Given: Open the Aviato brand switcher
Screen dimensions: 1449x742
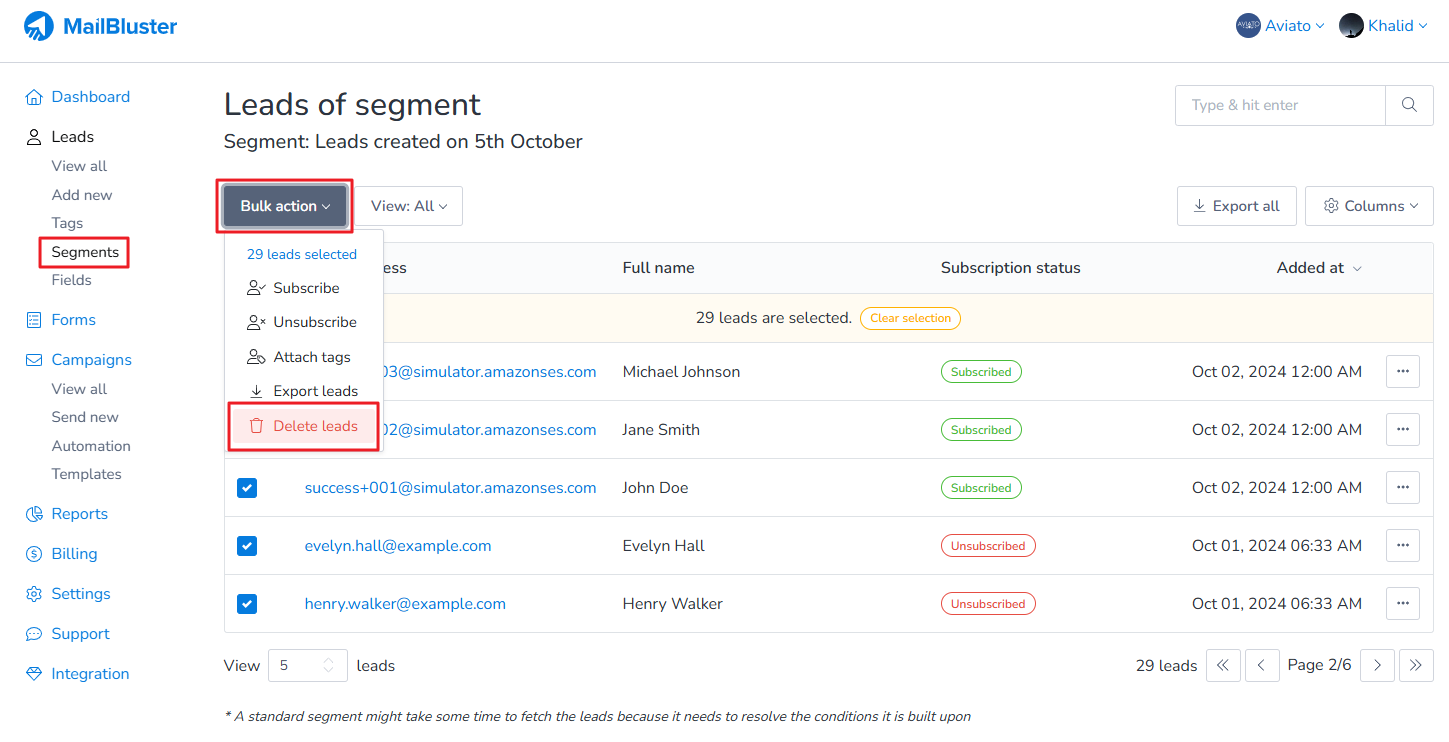Looking at the screenshot, I should pos(1280,26).
